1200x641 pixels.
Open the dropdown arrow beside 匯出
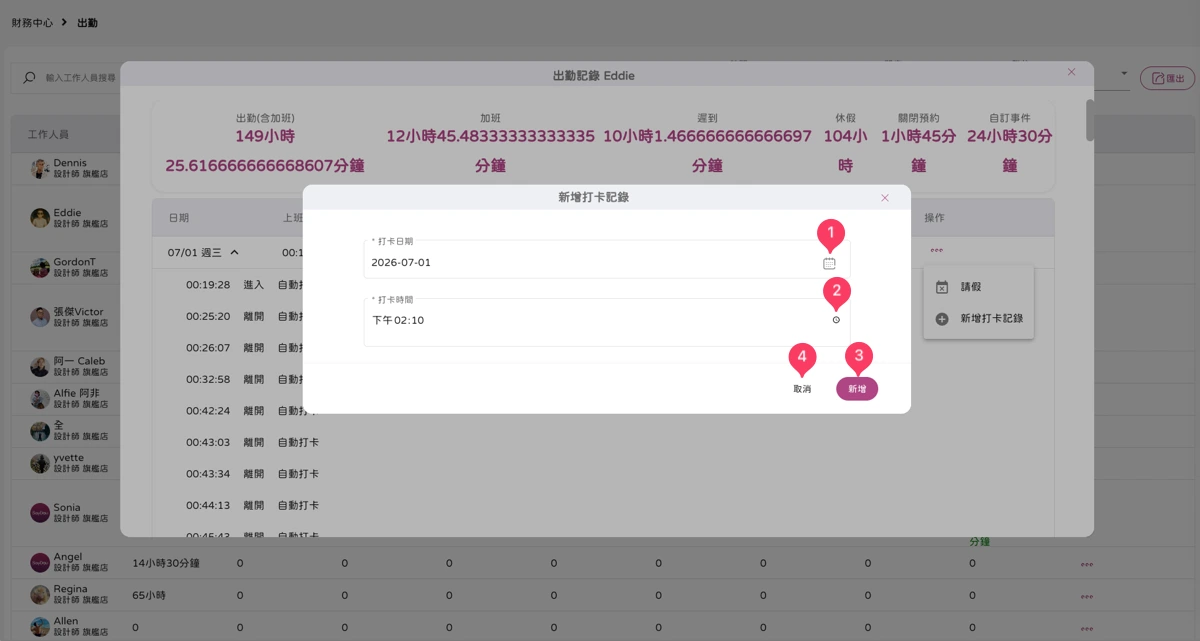[x=1123, y=74]
